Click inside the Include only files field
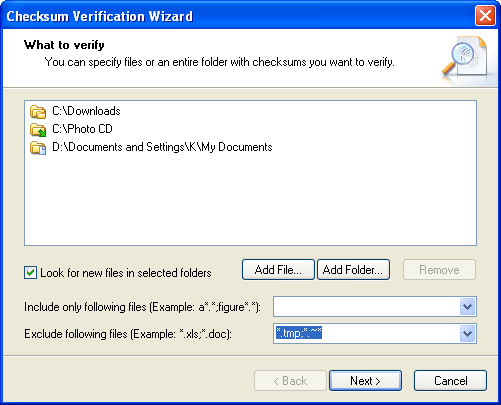The image size is (501, 405). point(367,307)
